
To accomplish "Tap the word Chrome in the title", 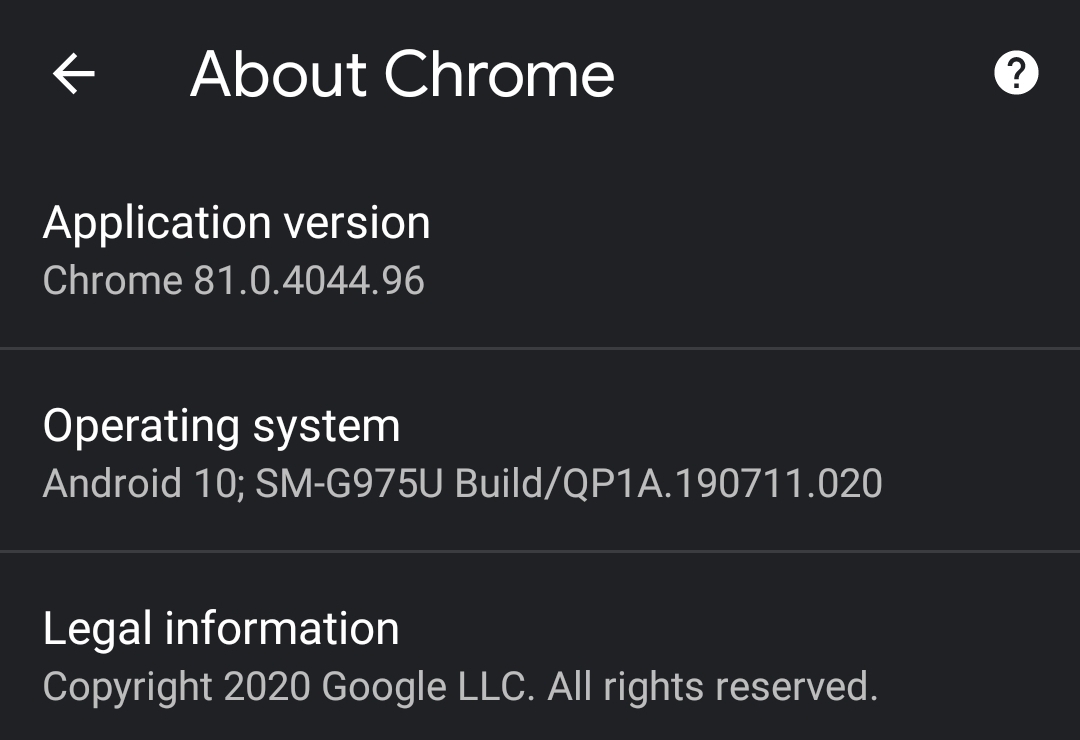I will click(499, 74).
